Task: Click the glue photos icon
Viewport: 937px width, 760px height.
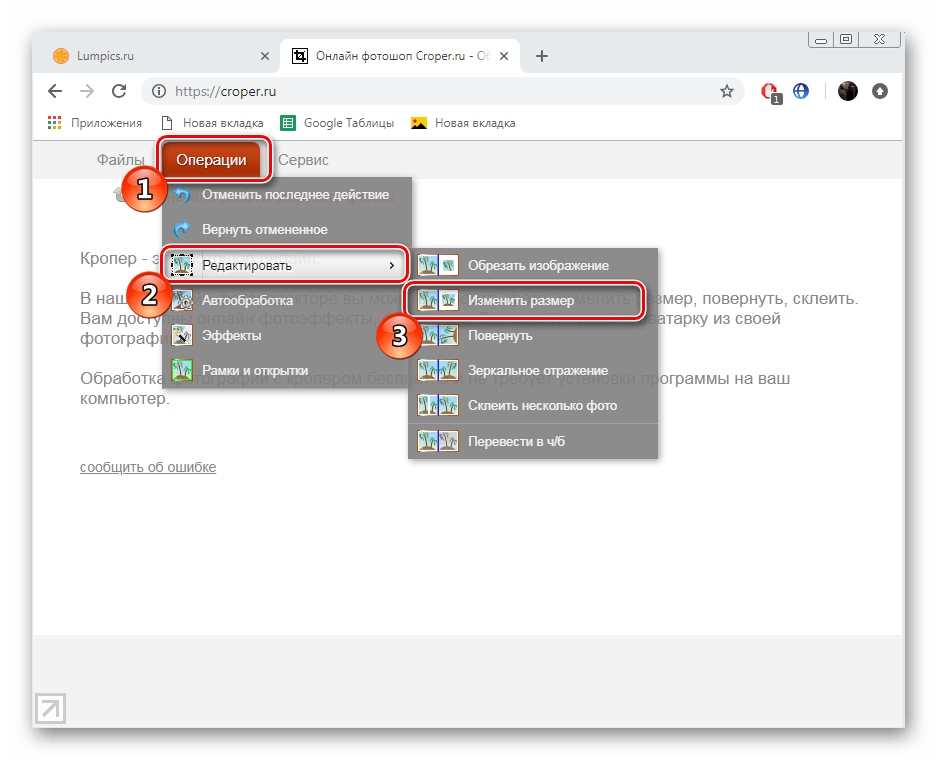Action: (438, 406)
